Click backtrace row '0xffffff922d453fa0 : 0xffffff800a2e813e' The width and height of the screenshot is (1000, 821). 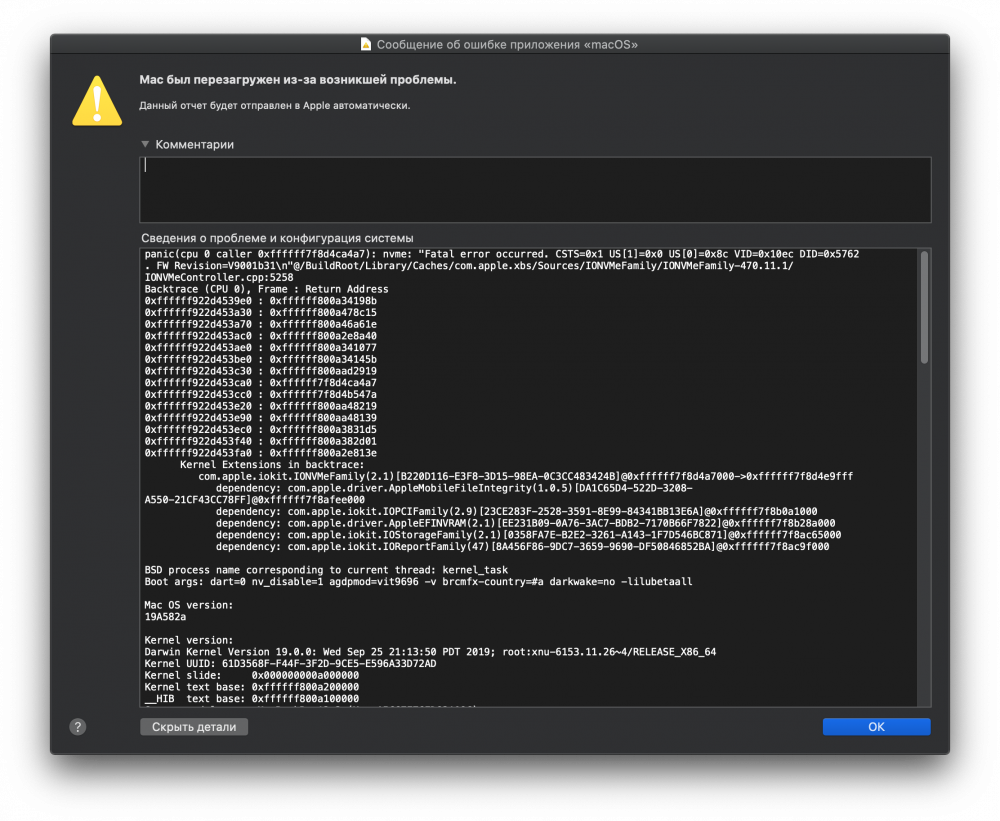pyautogui.click(x=260, y=453)
